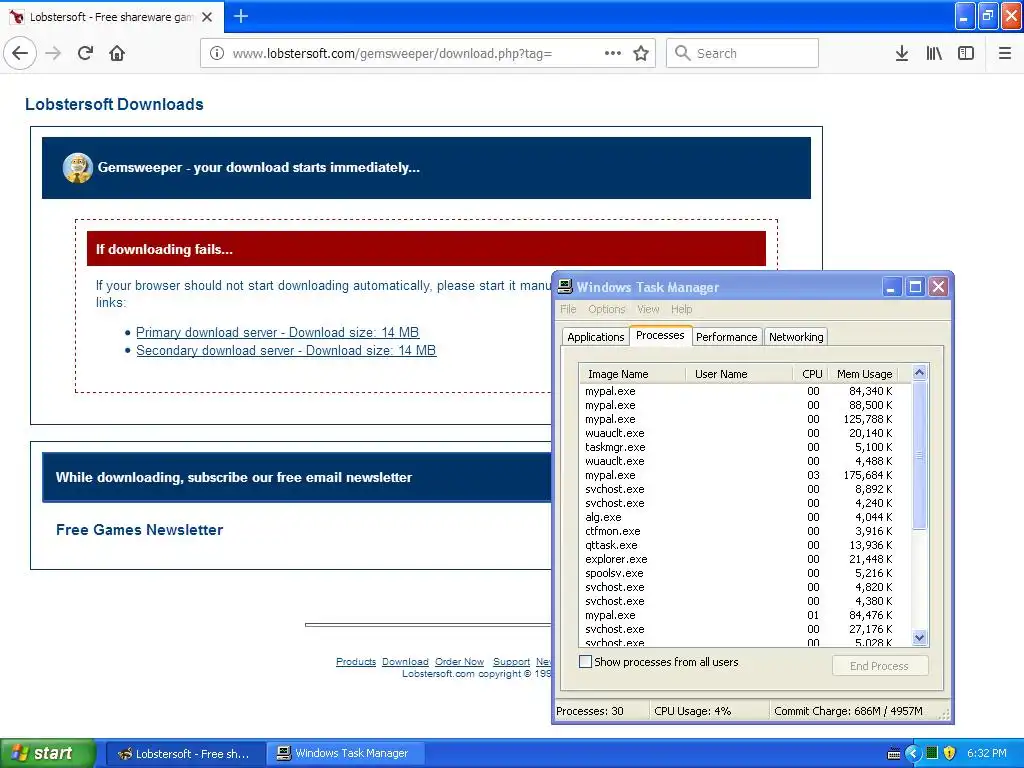The width and height of the screenshot is (1024, 768).
Task: Sort processes by User Name column
Action: 739,374
